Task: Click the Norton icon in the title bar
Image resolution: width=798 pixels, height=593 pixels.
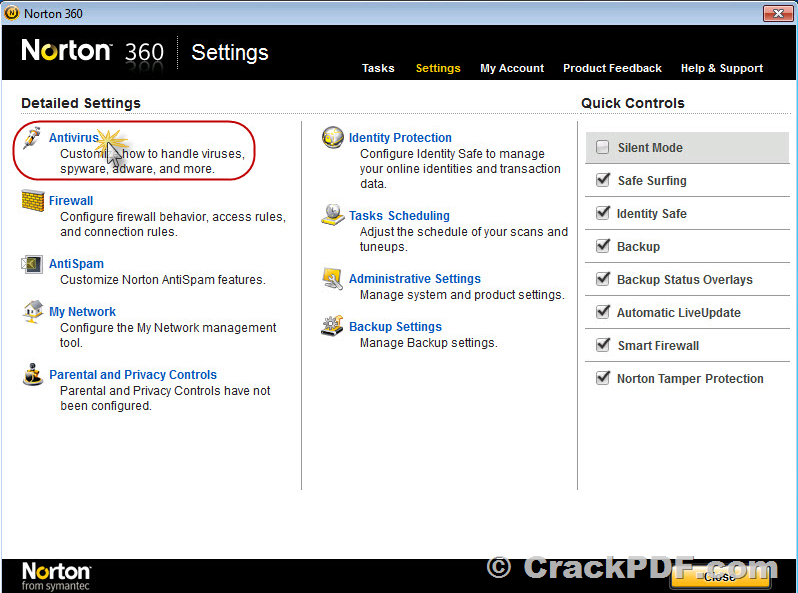Action: tap(11, 13)
